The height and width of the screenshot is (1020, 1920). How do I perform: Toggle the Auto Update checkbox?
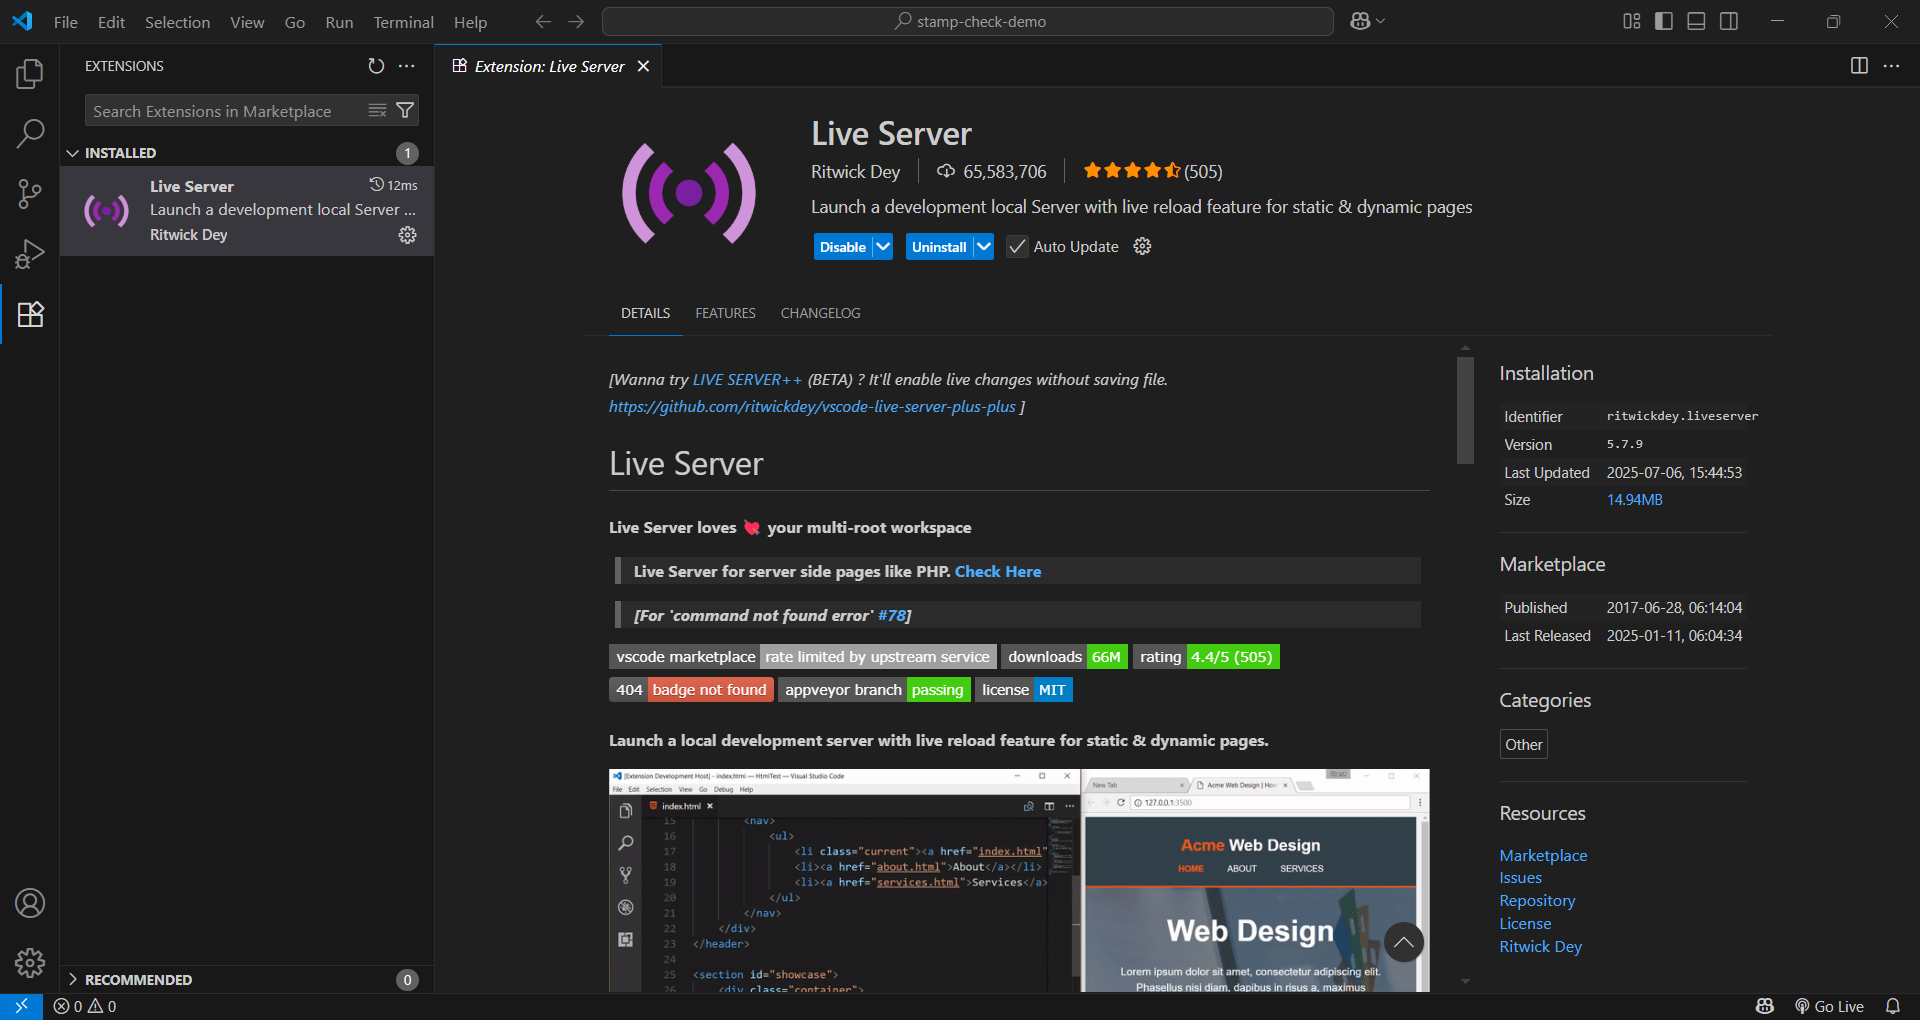1017,246
